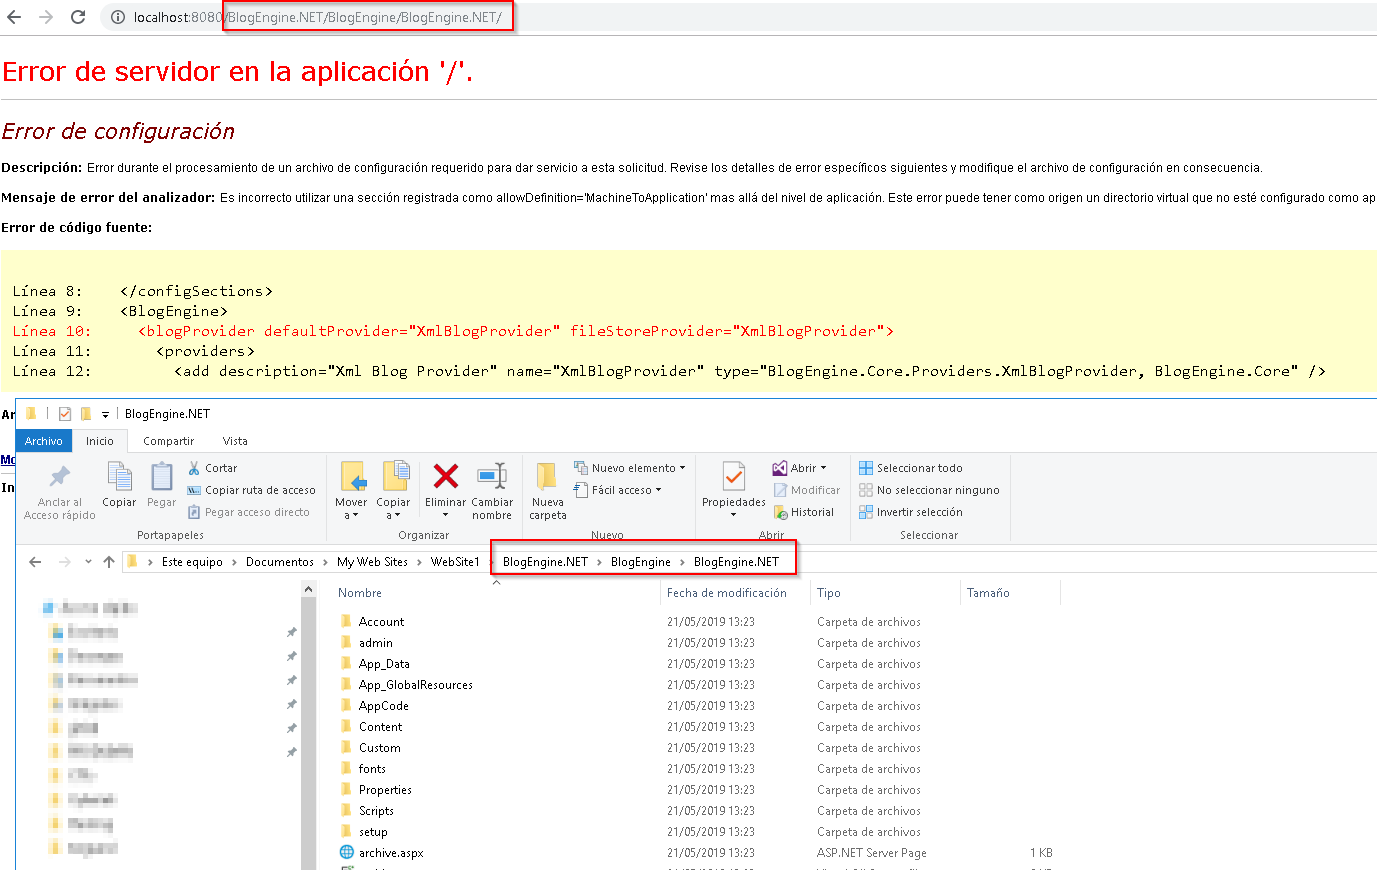The width and height of the screenshot is (1377, 870).
Task: Select Cortar in the ribbon
Action: (213, 468)
